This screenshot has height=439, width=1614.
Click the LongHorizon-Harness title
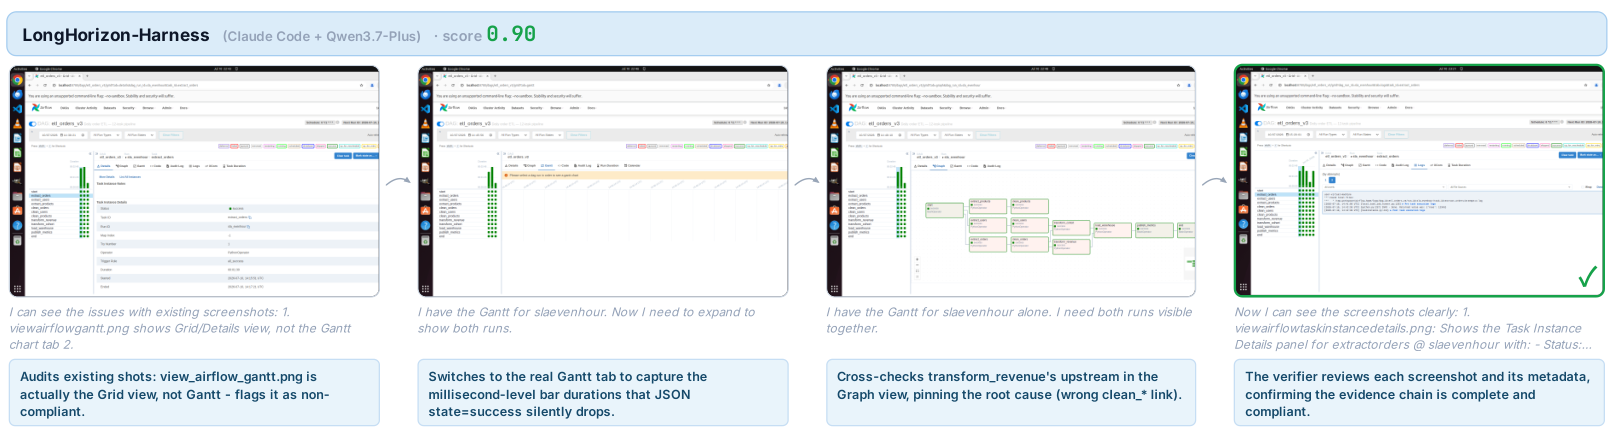(116, 35)
